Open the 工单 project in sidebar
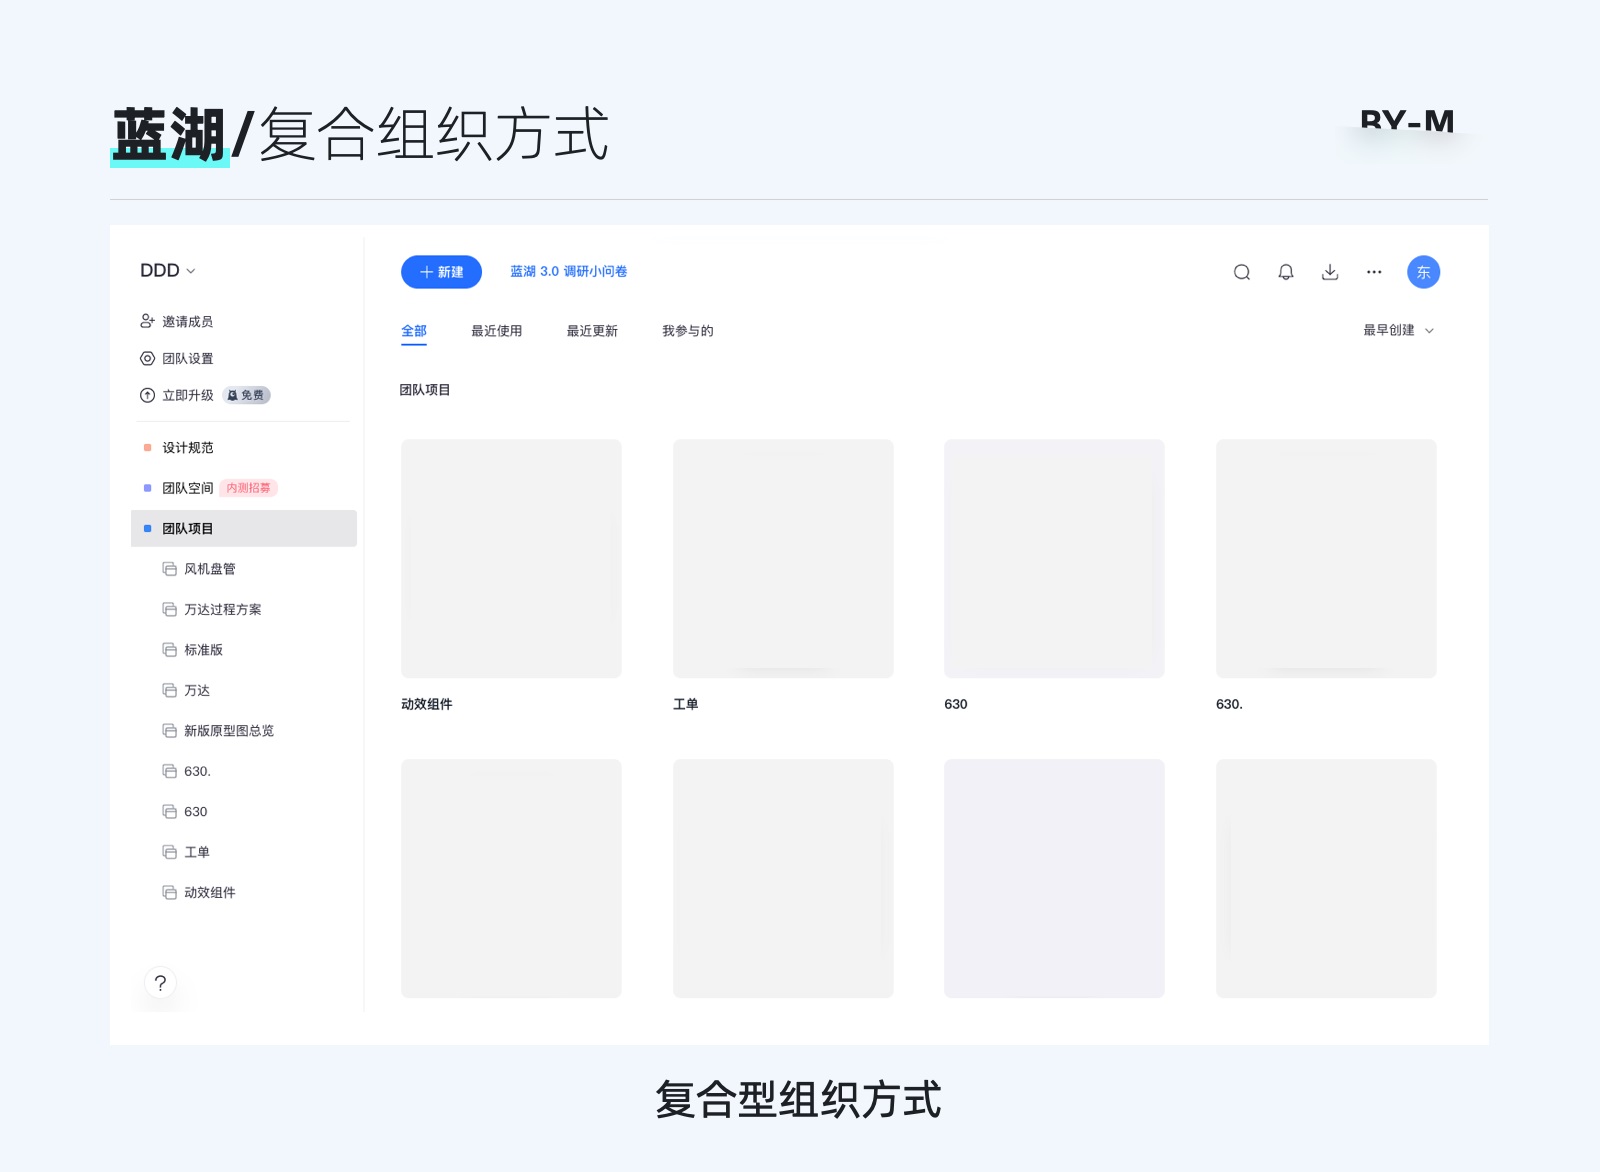1600x1172 pixels. pos(197,852)
